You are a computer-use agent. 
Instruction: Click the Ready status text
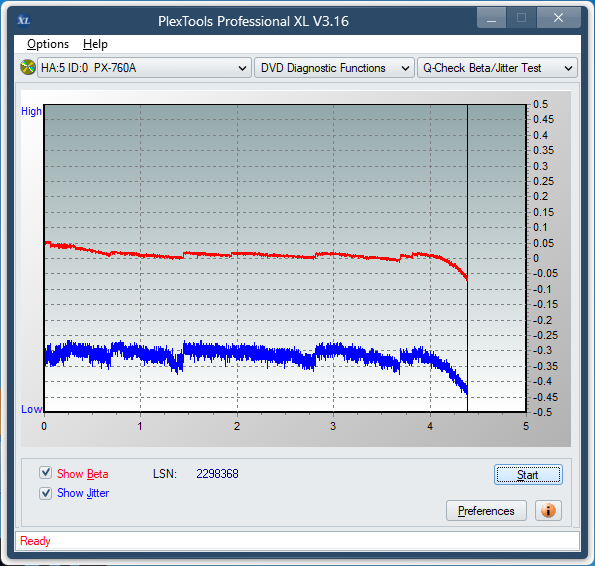(35, 541)
